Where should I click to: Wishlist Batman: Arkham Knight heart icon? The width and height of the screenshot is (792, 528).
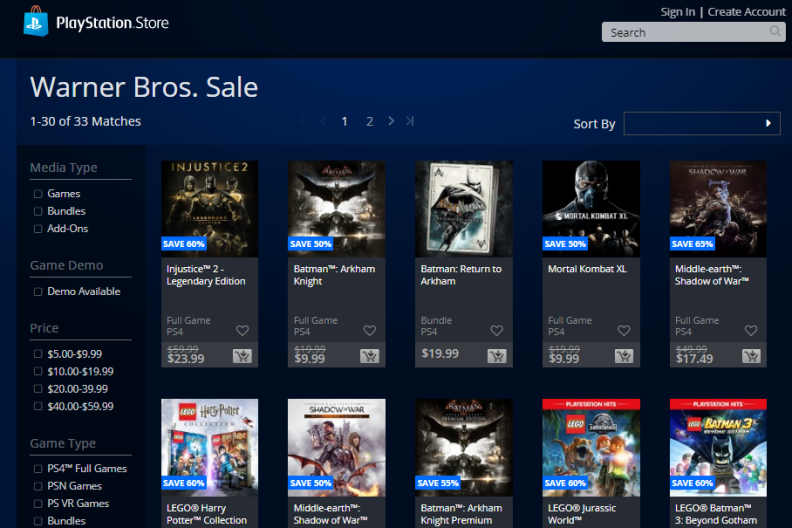[x=370, y=330]
